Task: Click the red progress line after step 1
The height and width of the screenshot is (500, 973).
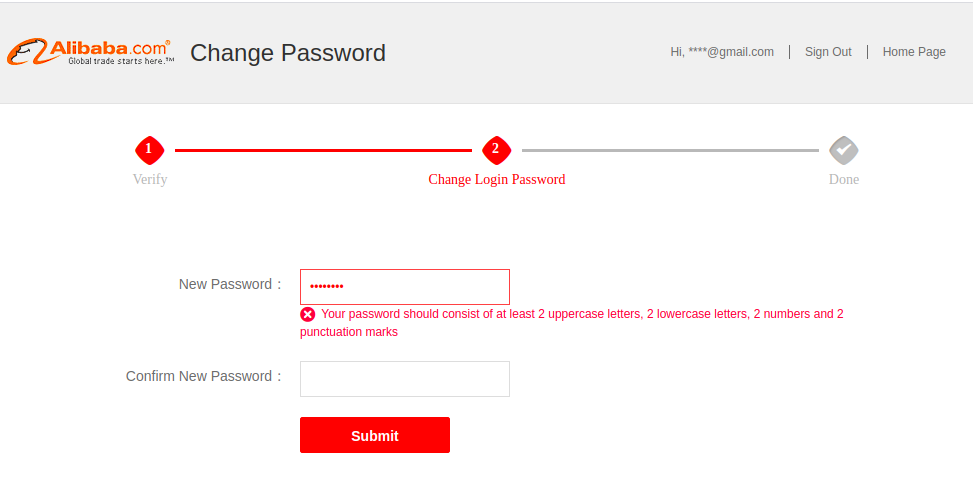Action: (322, 150)
